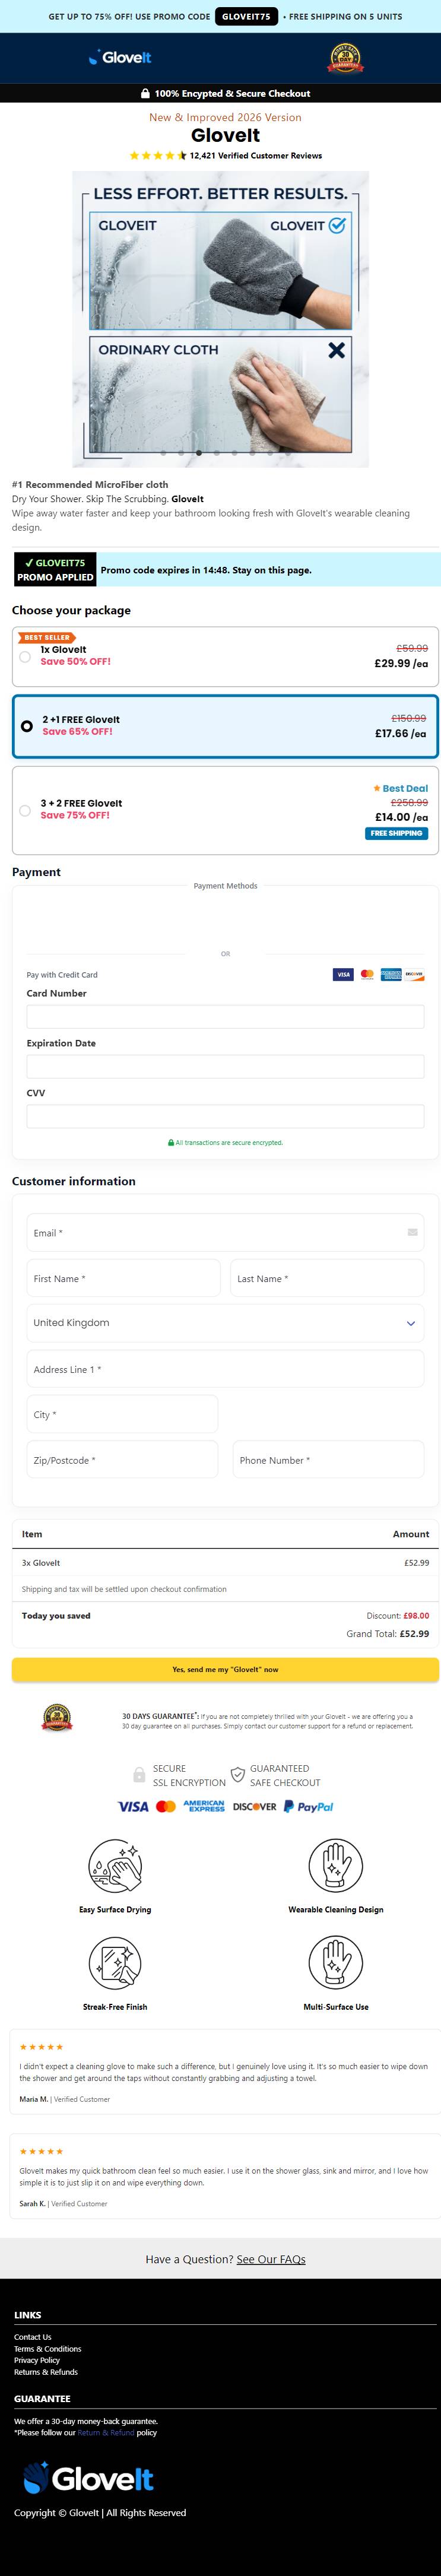Click the Multi-Surface Use icon
The width and height of the screenshot is (441, 2576).
click(336, 1962)
